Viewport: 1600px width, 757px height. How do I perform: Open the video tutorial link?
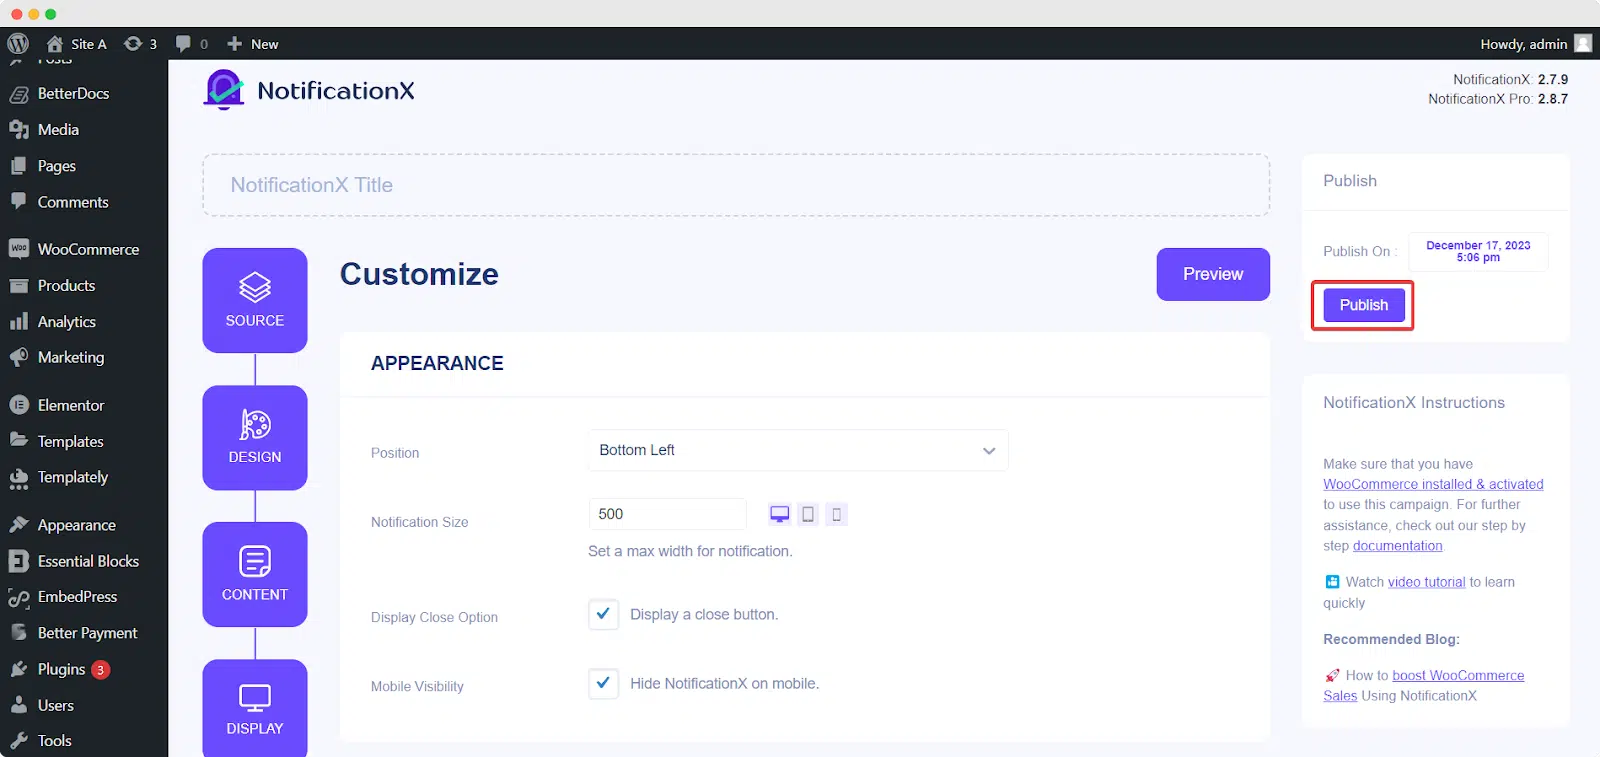pos(1426,582)
